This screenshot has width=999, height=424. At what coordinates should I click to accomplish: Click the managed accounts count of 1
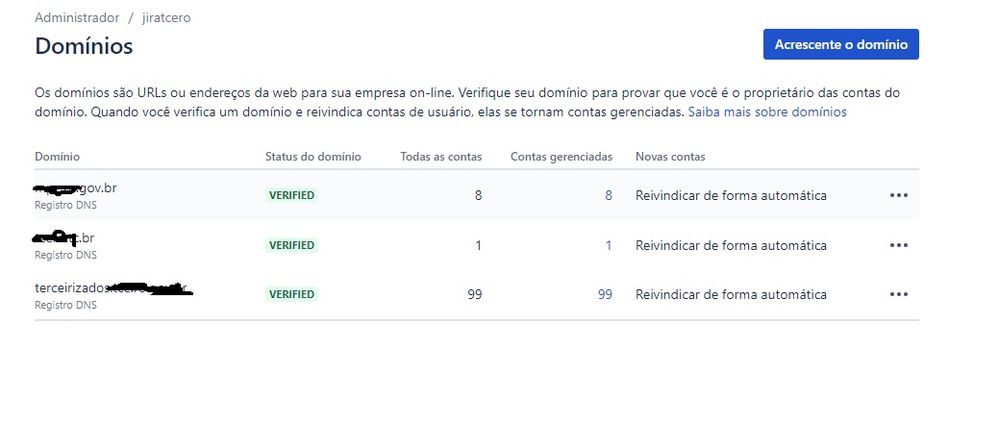pyautogui.click(x=608, y=245)
